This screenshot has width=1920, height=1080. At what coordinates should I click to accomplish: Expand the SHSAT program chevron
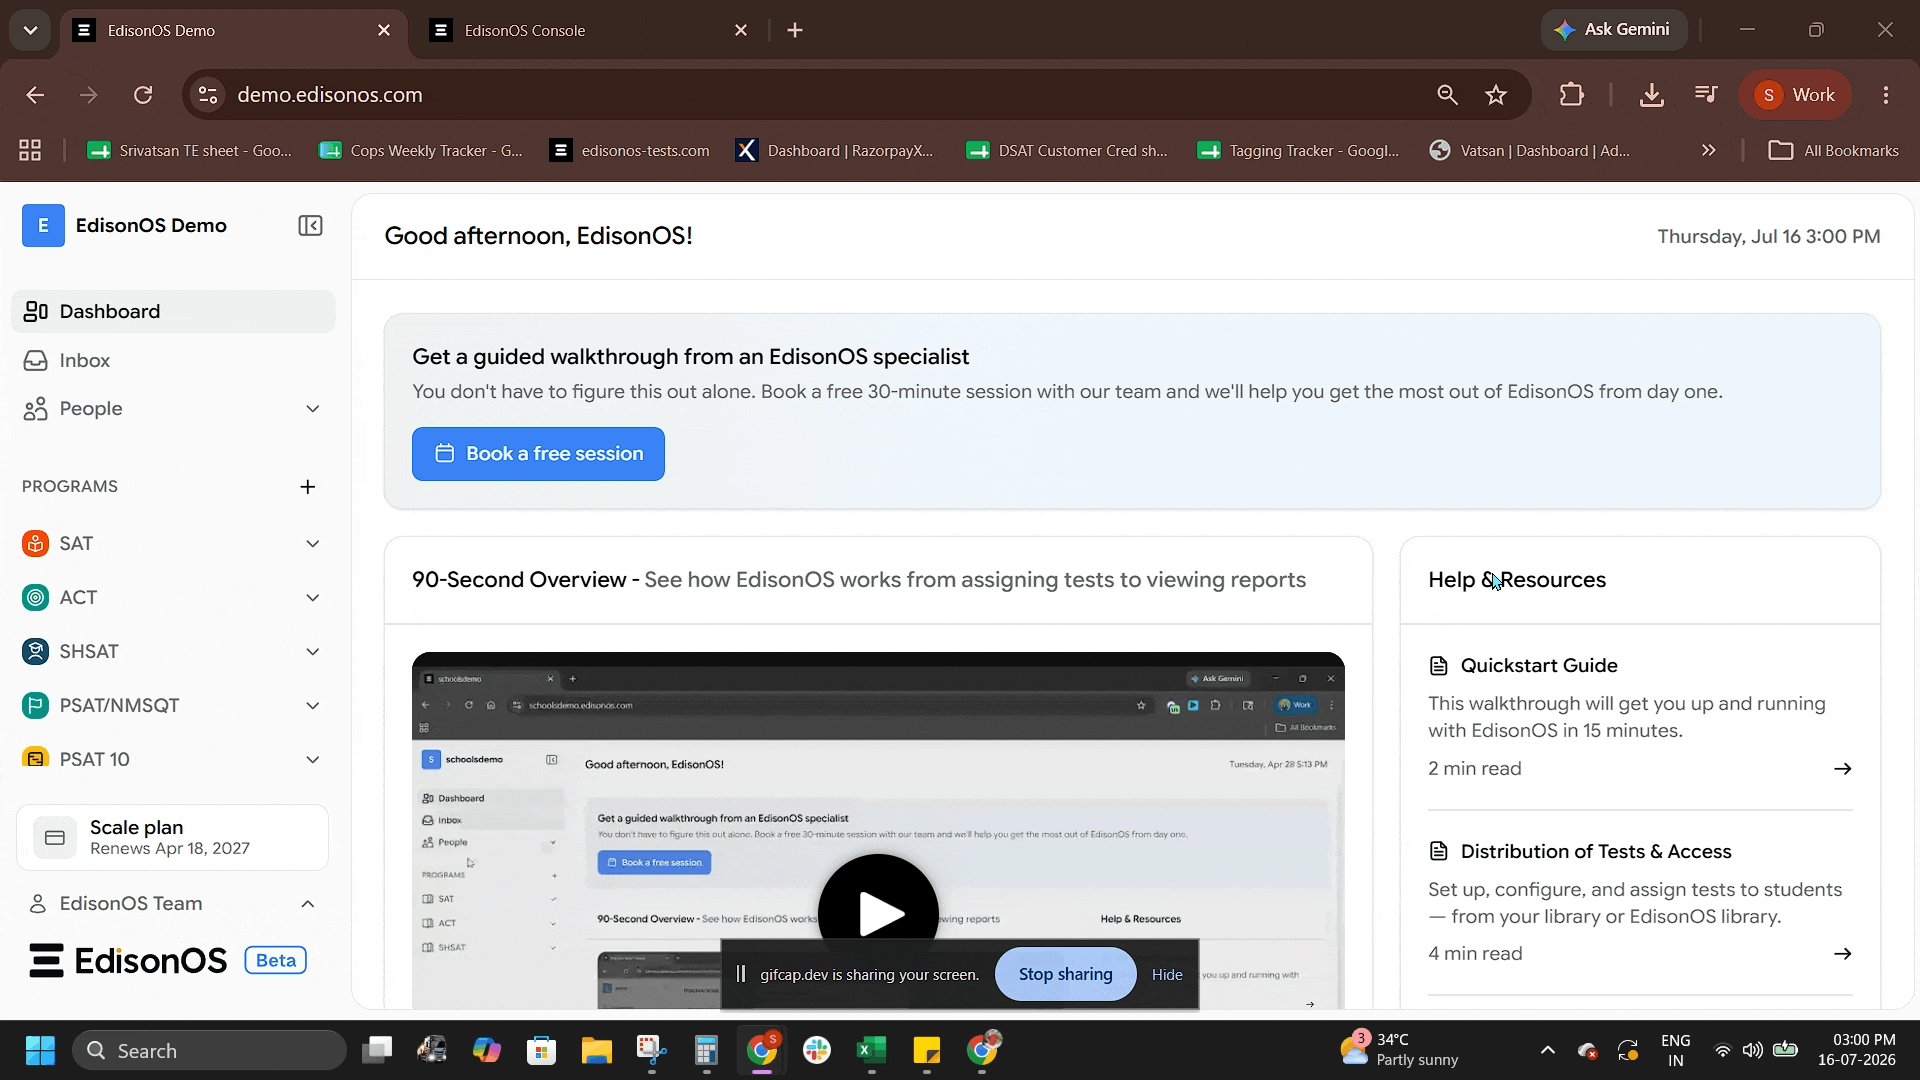[312, 652]
